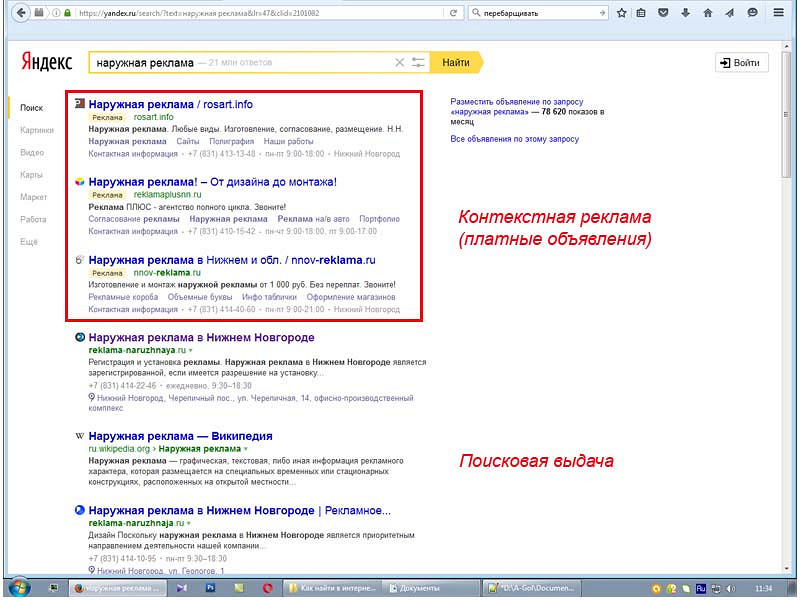800x600 pixels.
Task: Open the 'Портфолио' sitelink
Action: [380, 219]
